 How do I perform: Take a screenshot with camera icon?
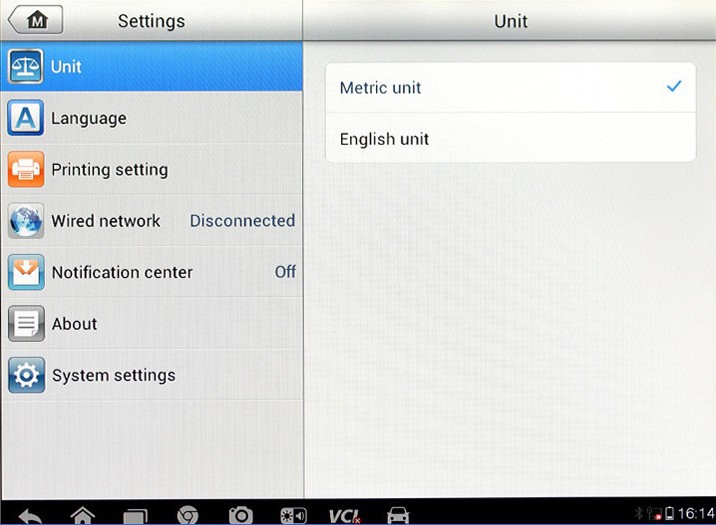pos(240,515)
